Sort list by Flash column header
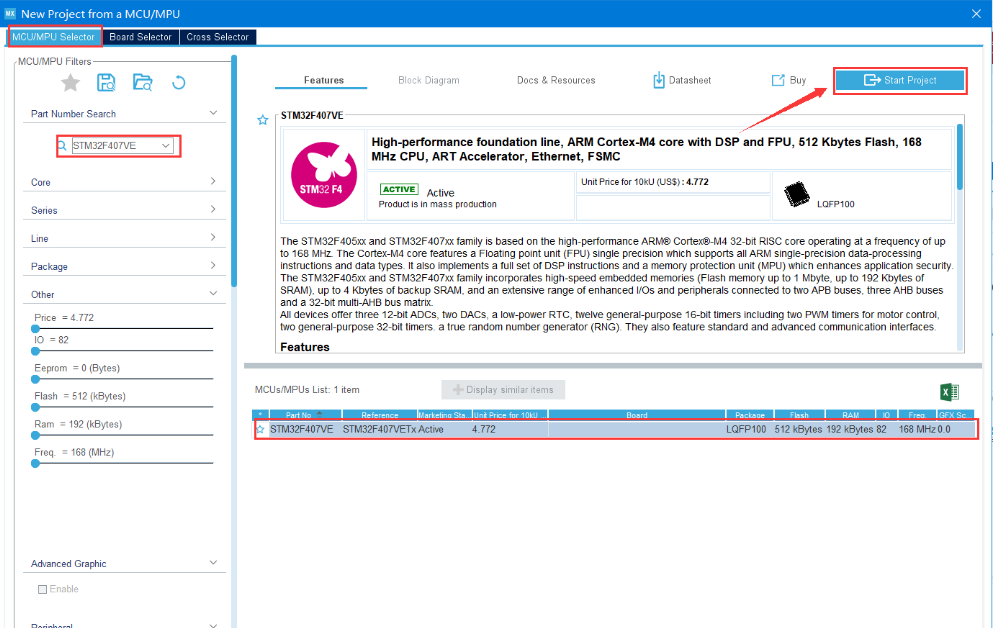 pos(799,415)
